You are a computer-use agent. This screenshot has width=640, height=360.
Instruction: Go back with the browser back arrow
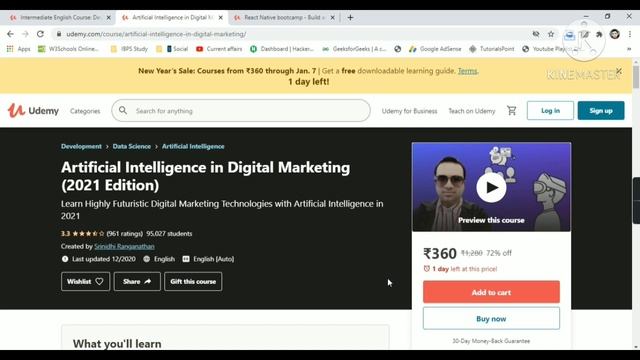[x=11, y=34]
